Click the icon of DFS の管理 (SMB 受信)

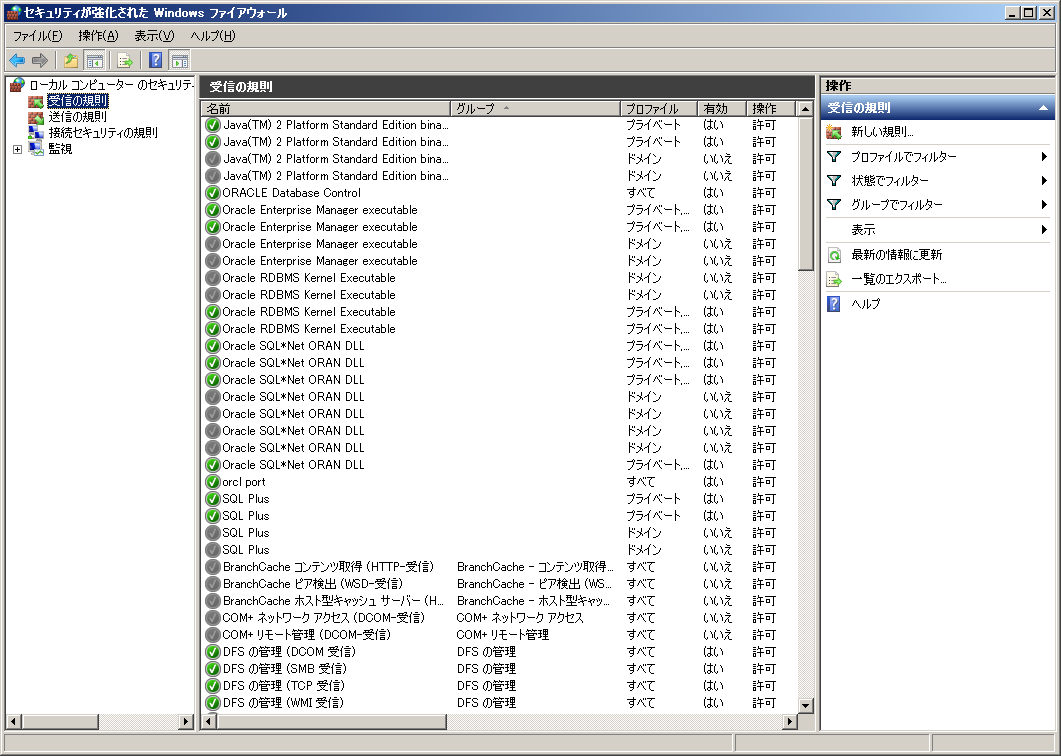point(213,669)
